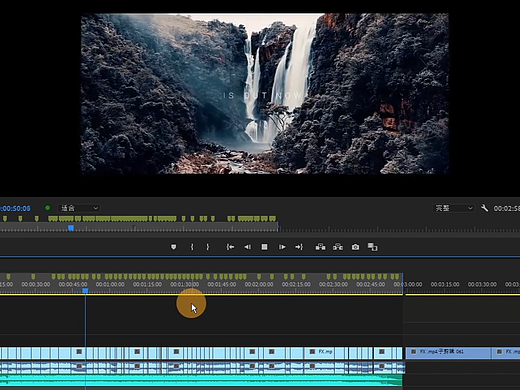The width and height of the screenshot is (520, 390).
Task: Step forward one frame
Action: pos(282,247)
